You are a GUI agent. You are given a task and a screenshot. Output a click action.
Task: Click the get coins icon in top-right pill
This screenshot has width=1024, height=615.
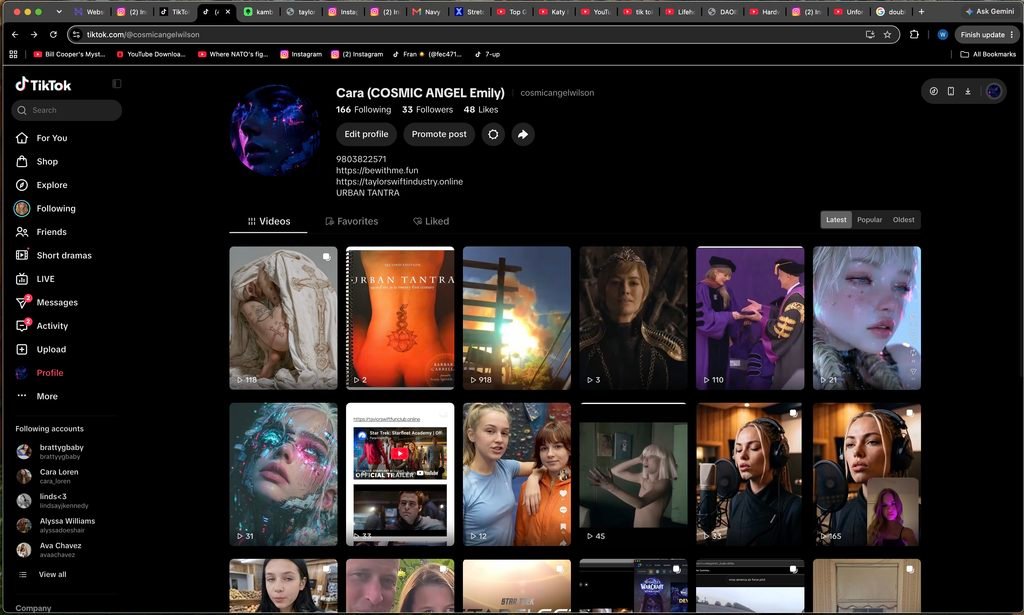[934, 91]
